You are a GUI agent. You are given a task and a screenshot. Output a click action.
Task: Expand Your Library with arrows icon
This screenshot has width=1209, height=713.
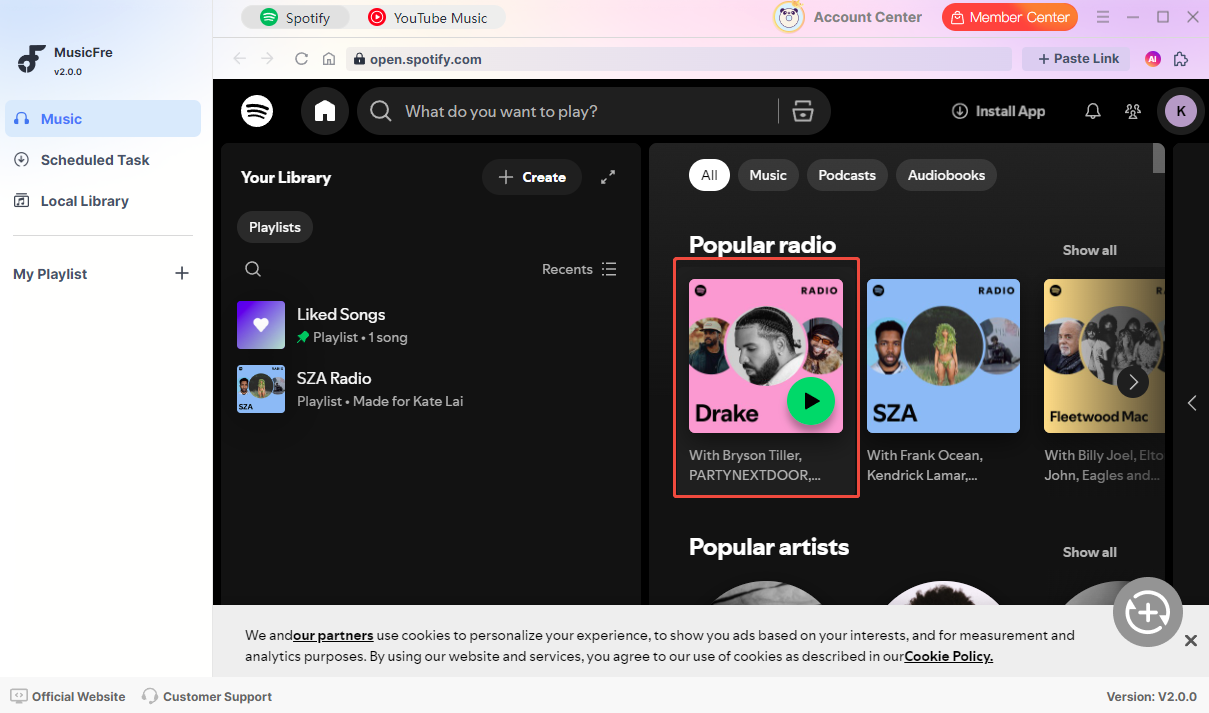tap(607, 177)
